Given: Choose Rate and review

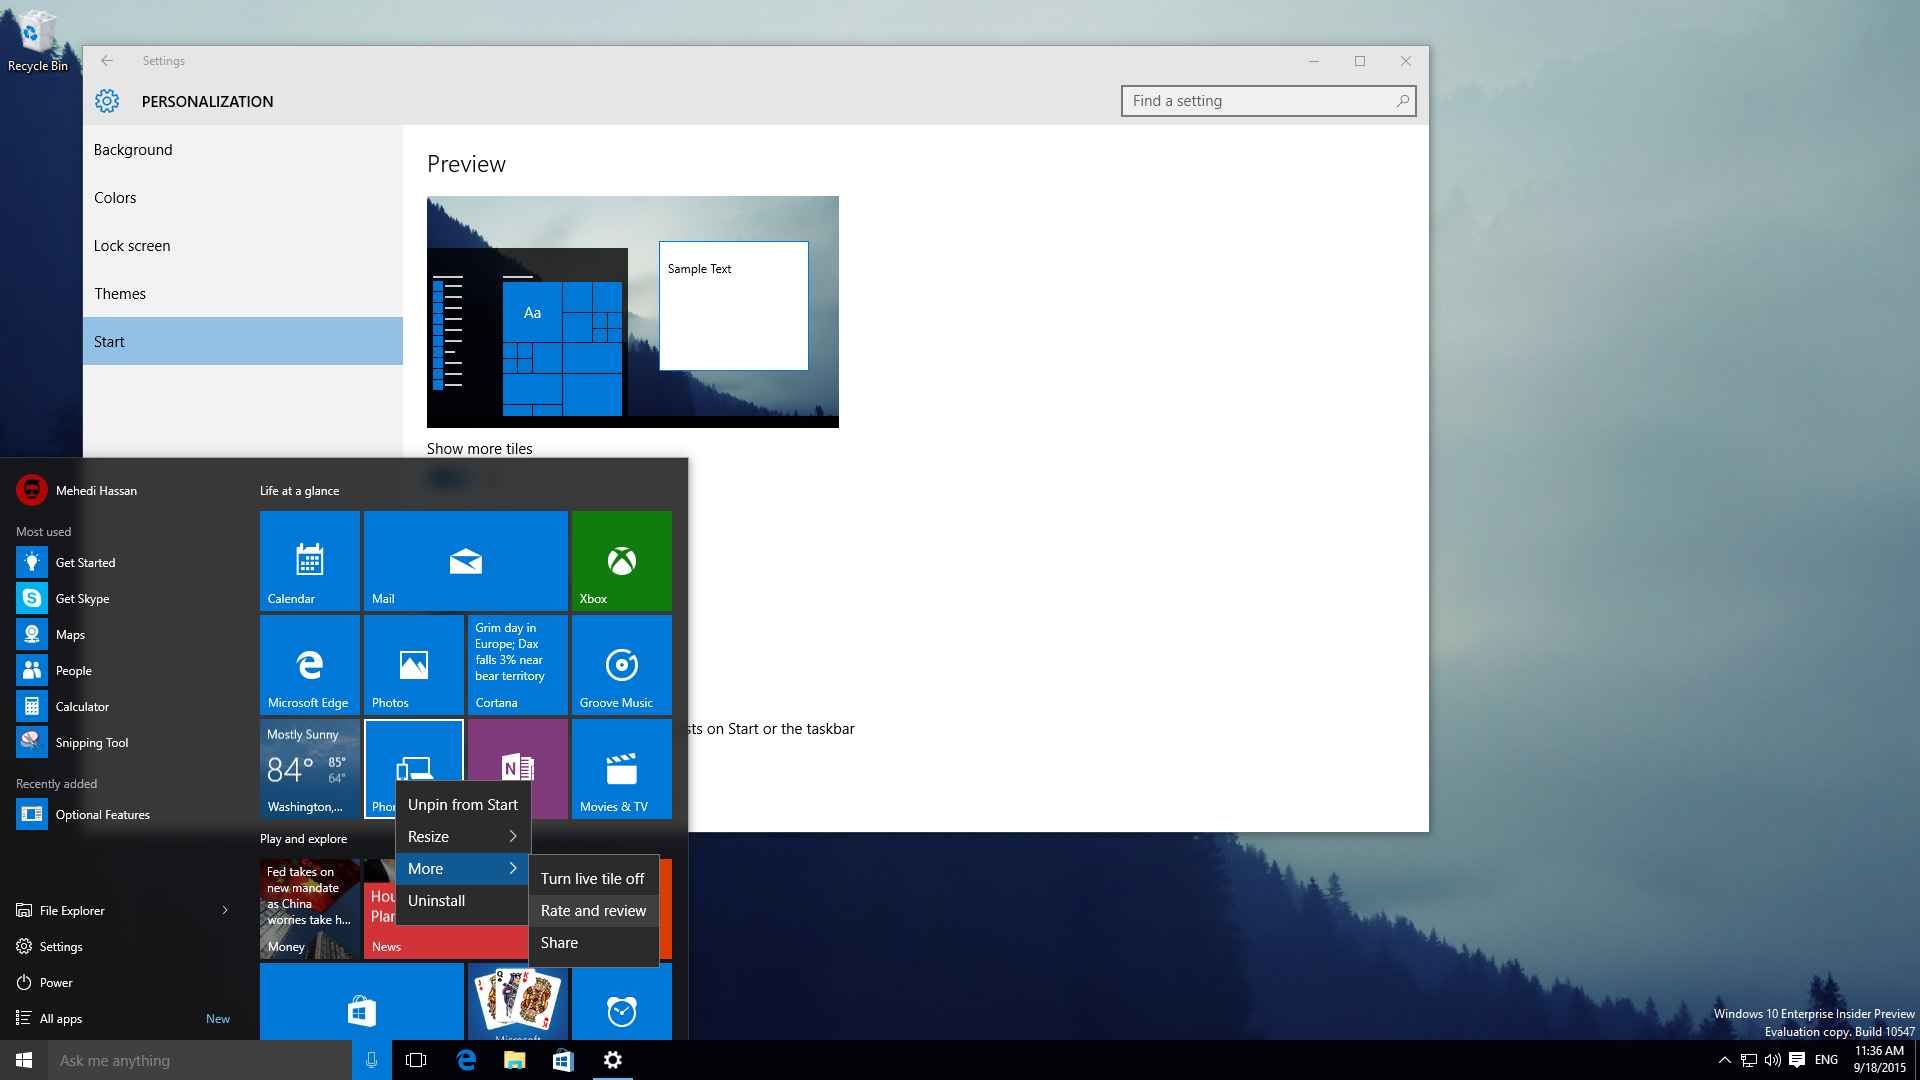Looking at the screenshot, I should click(593, 910).
